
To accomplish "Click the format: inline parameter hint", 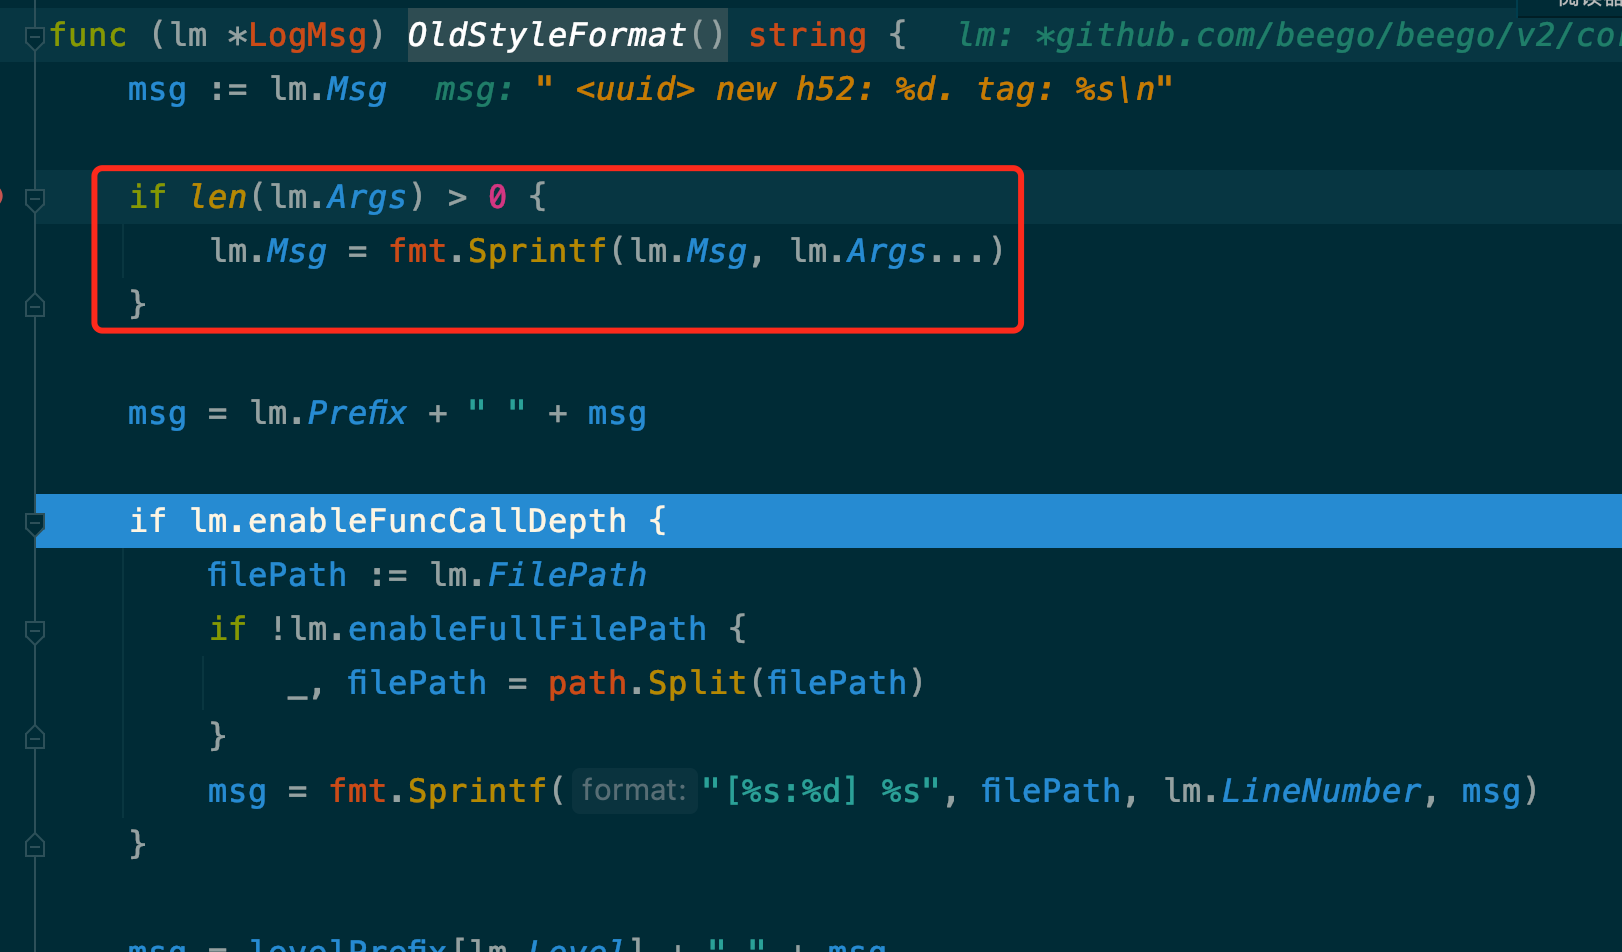I will pos(633,789).
